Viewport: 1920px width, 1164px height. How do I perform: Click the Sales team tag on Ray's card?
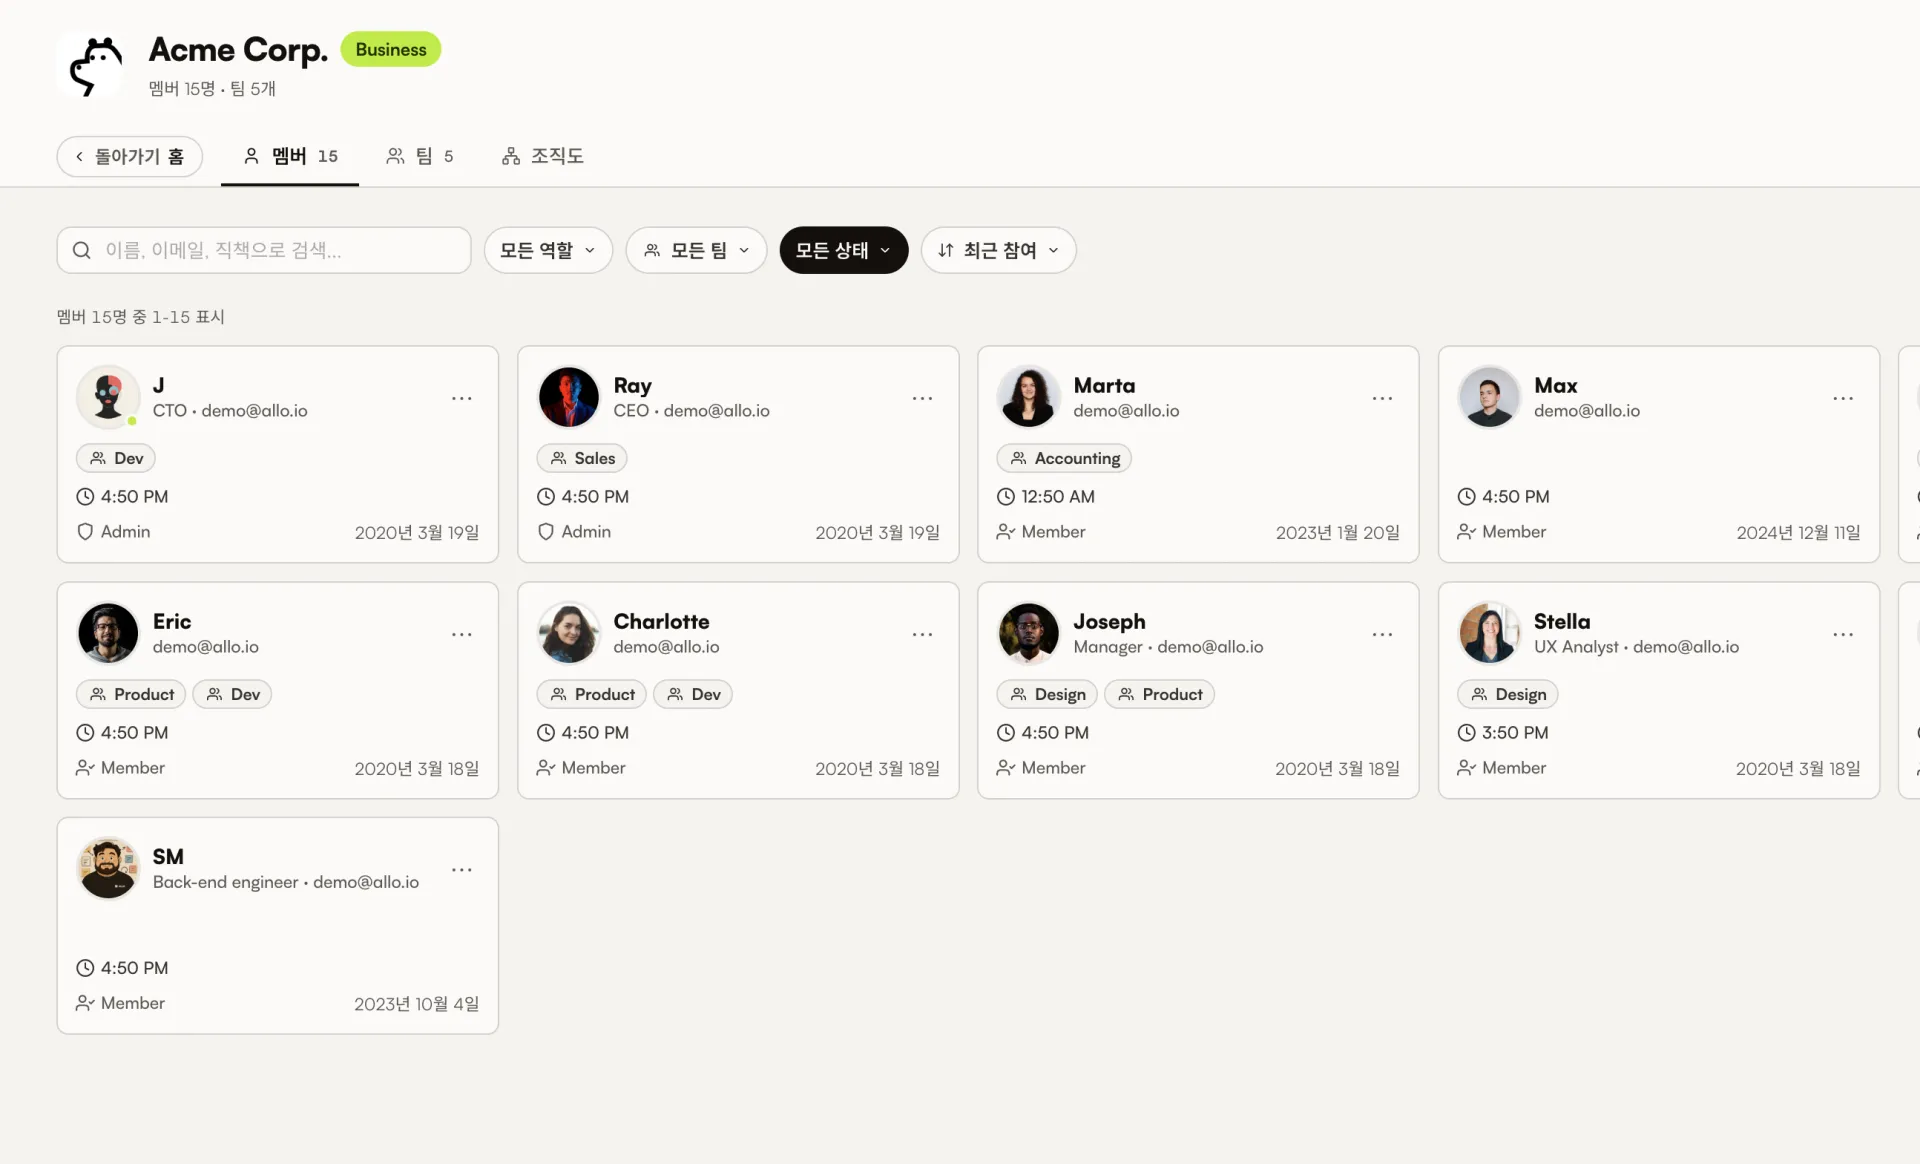[582, 458]
